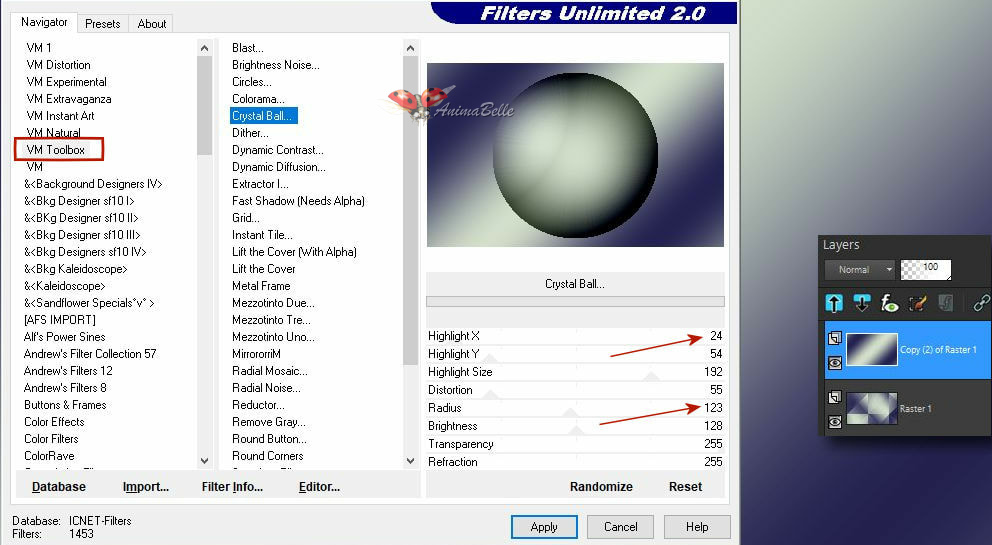This screenshot has width=992, height=545.
Task: Click the Highlight X slider
Action: (575, 336)
